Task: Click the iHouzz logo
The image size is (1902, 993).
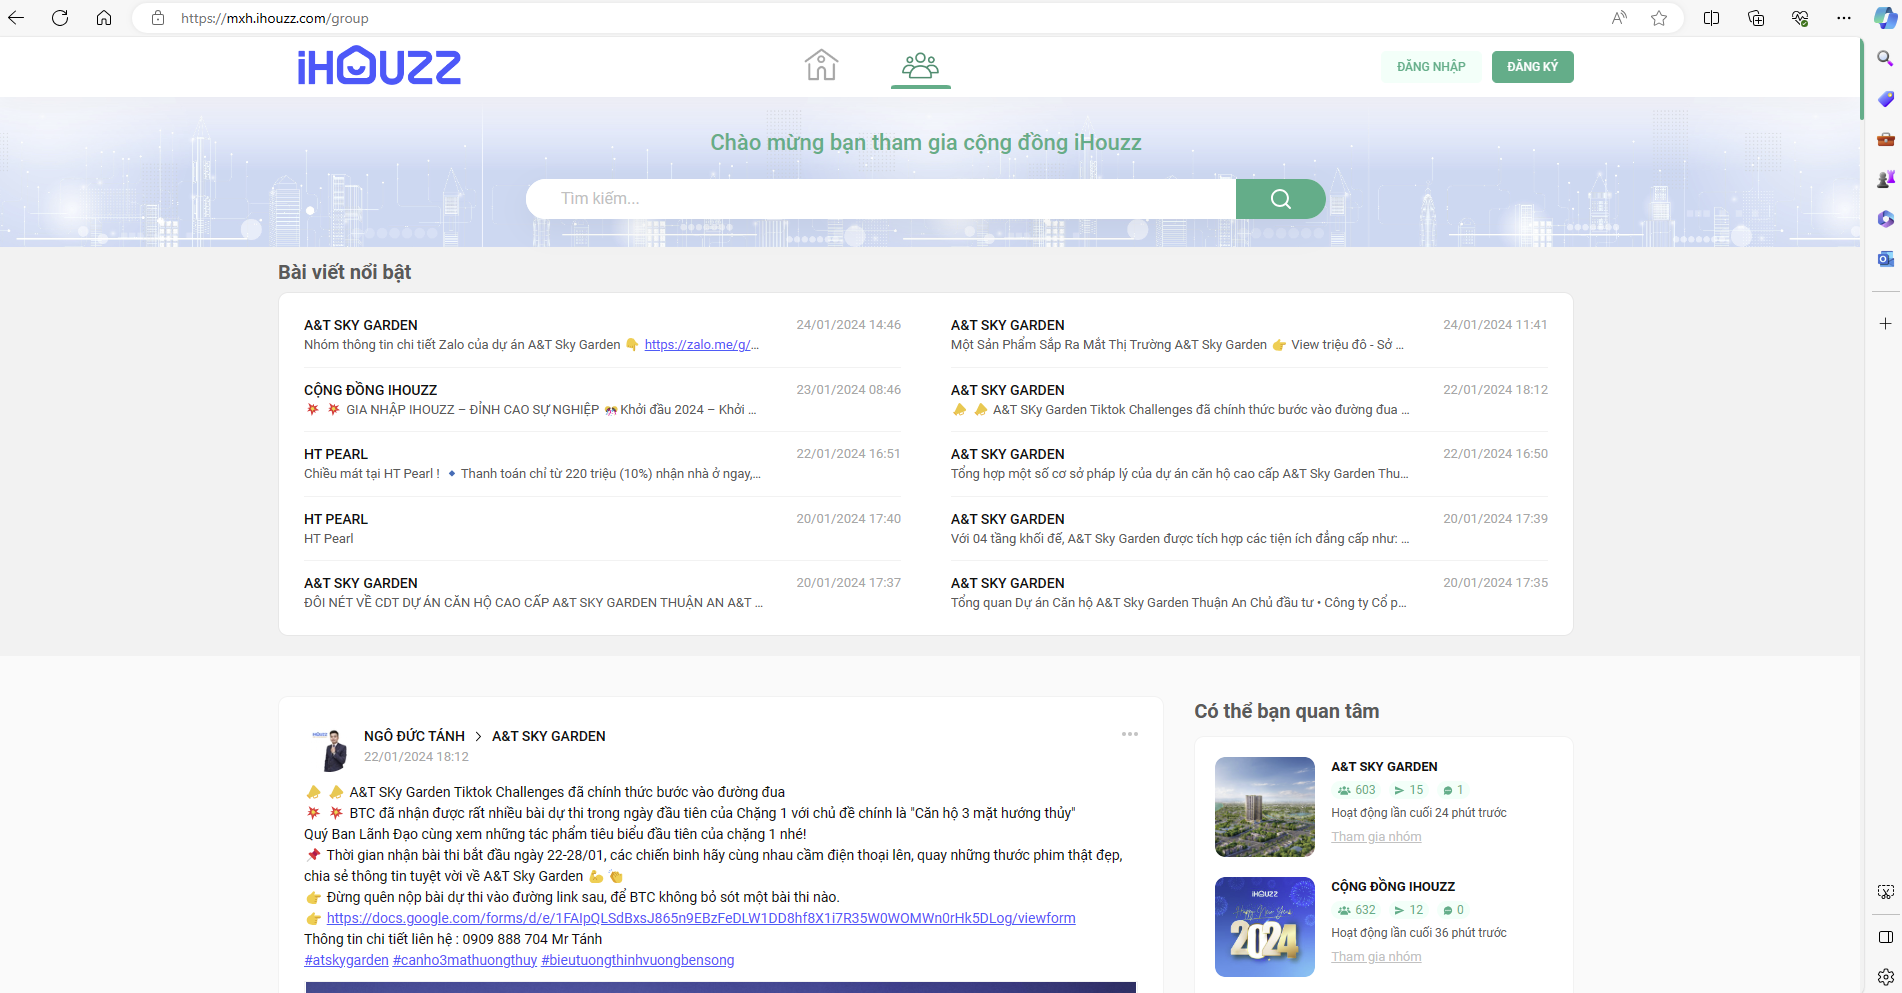Action: (379, 67)
